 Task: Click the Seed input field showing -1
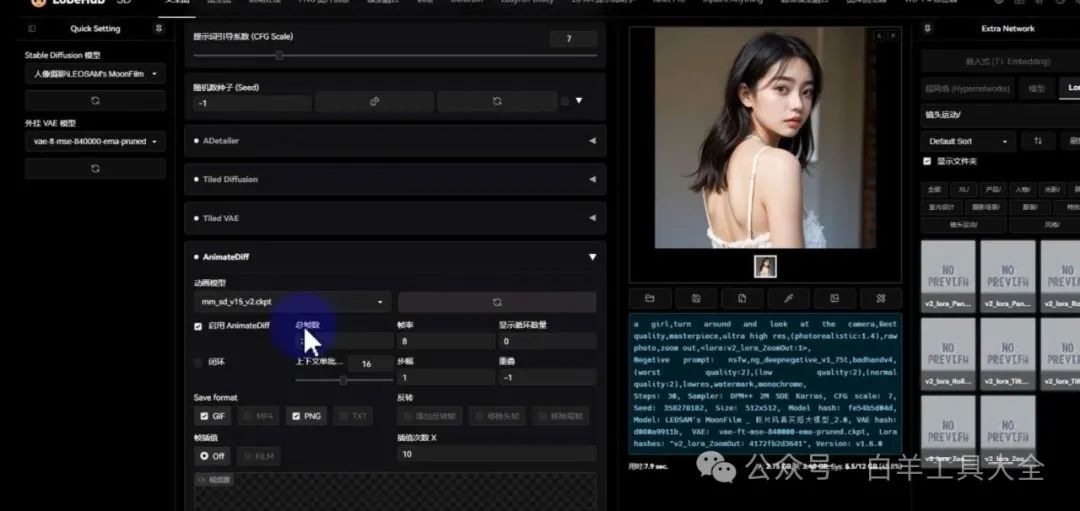coord(253,102)
